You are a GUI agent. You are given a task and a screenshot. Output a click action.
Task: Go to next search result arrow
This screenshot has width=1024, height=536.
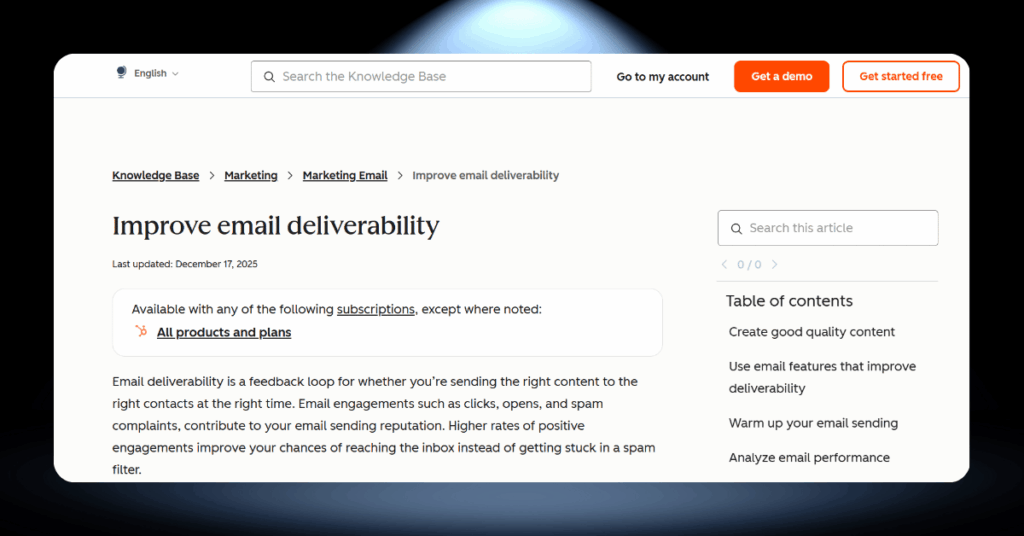tap(775, 264)
